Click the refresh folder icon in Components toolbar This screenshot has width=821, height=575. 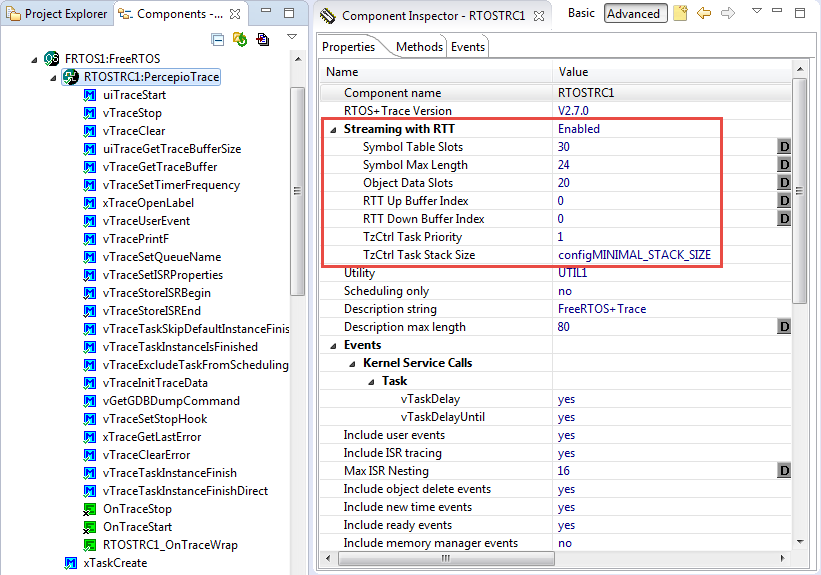pyautogui.click(x=240, y=39)
